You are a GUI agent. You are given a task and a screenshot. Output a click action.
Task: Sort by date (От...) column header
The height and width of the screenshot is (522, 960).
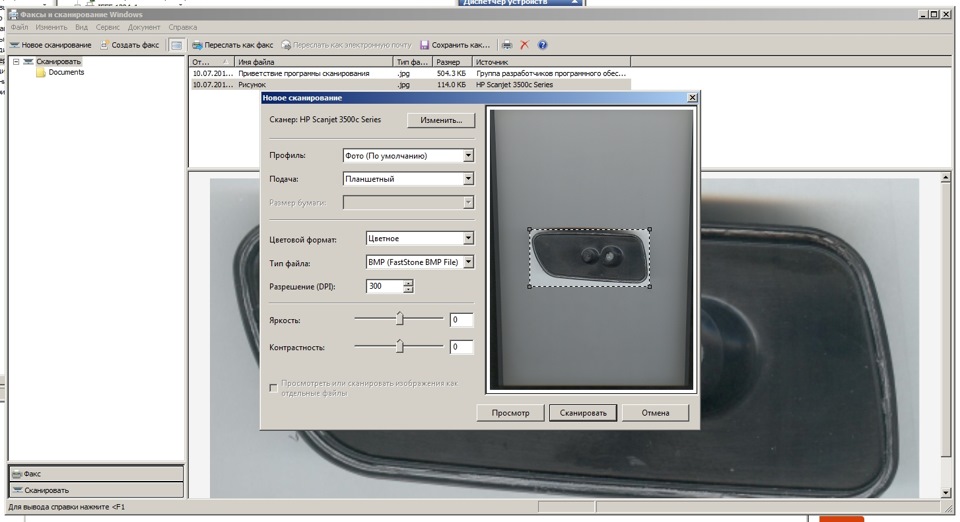[212, 62]
